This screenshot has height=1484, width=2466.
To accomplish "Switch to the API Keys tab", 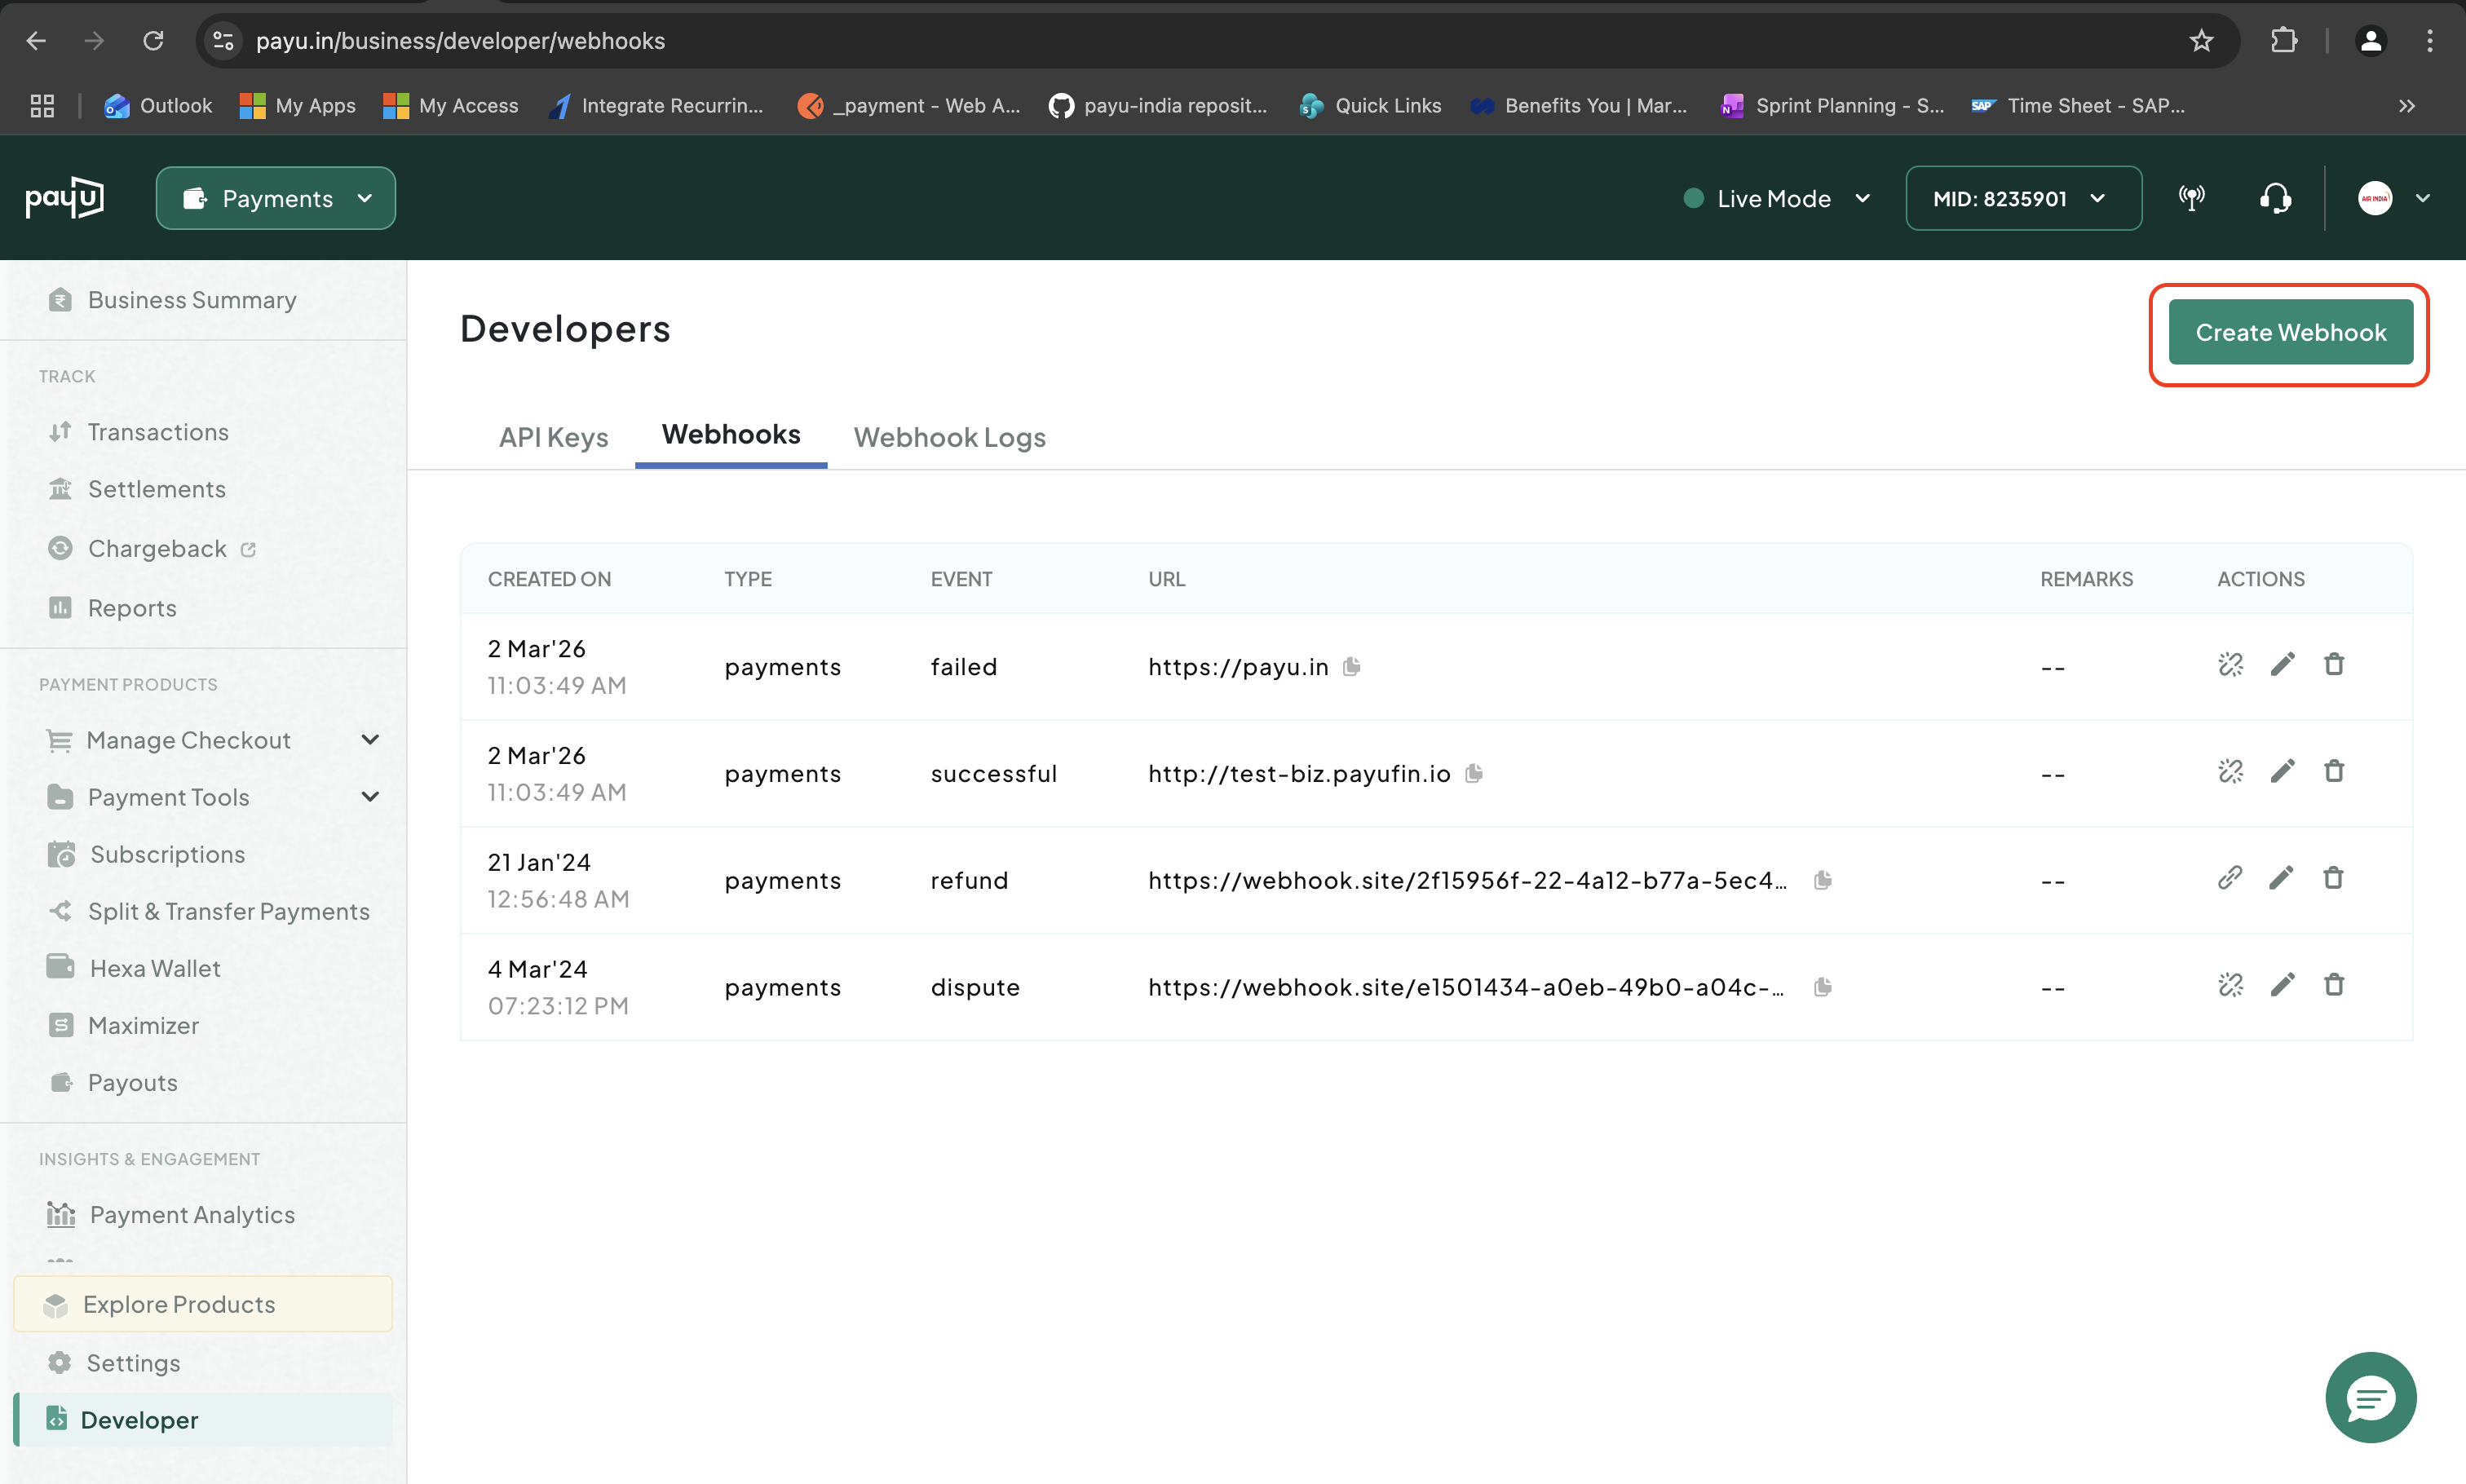I will [553, 437].
